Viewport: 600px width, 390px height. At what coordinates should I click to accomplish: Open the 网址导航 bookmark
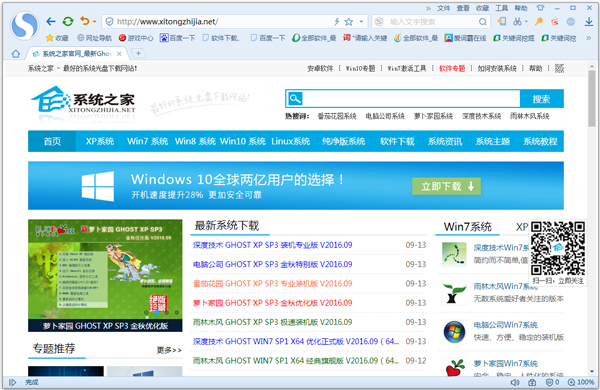click(94, 38)
